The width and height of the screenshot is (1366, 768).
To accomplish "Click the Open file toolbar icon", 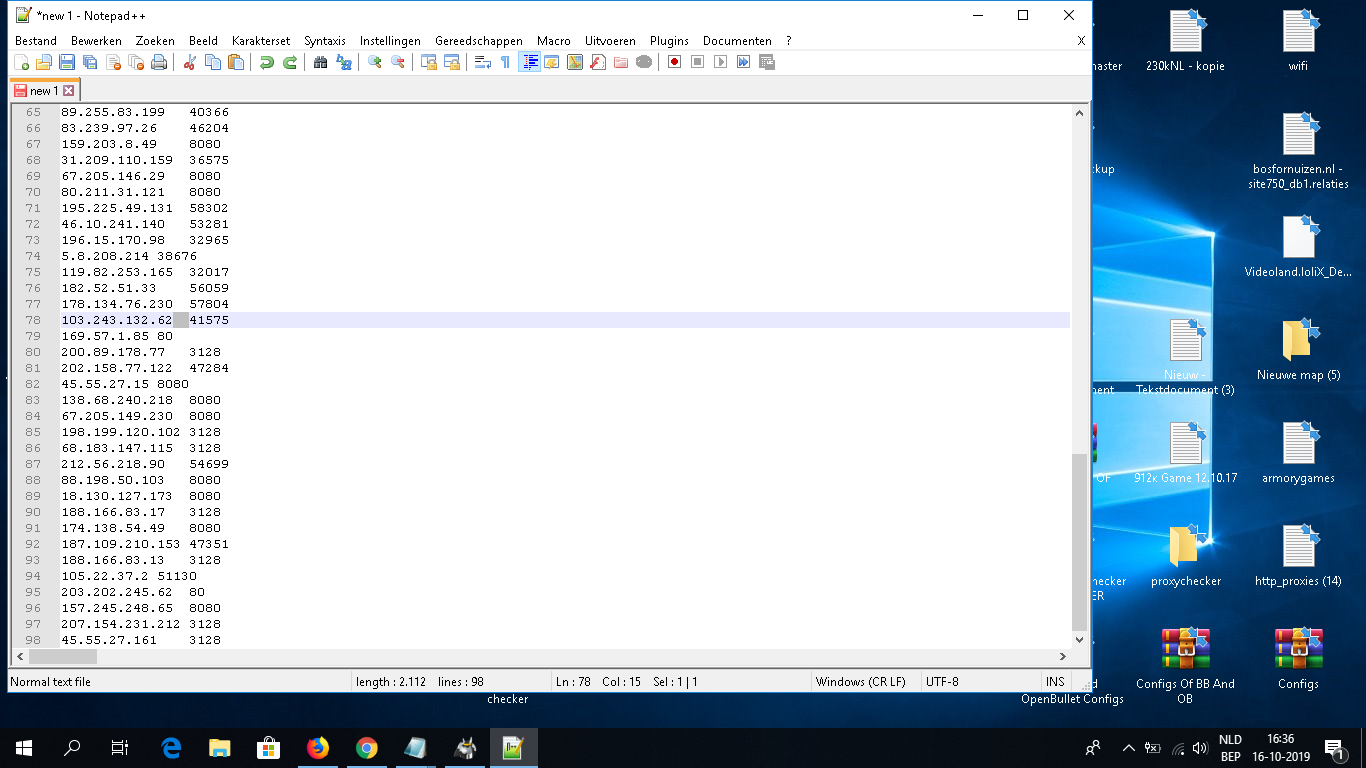I will pos(44,62).
